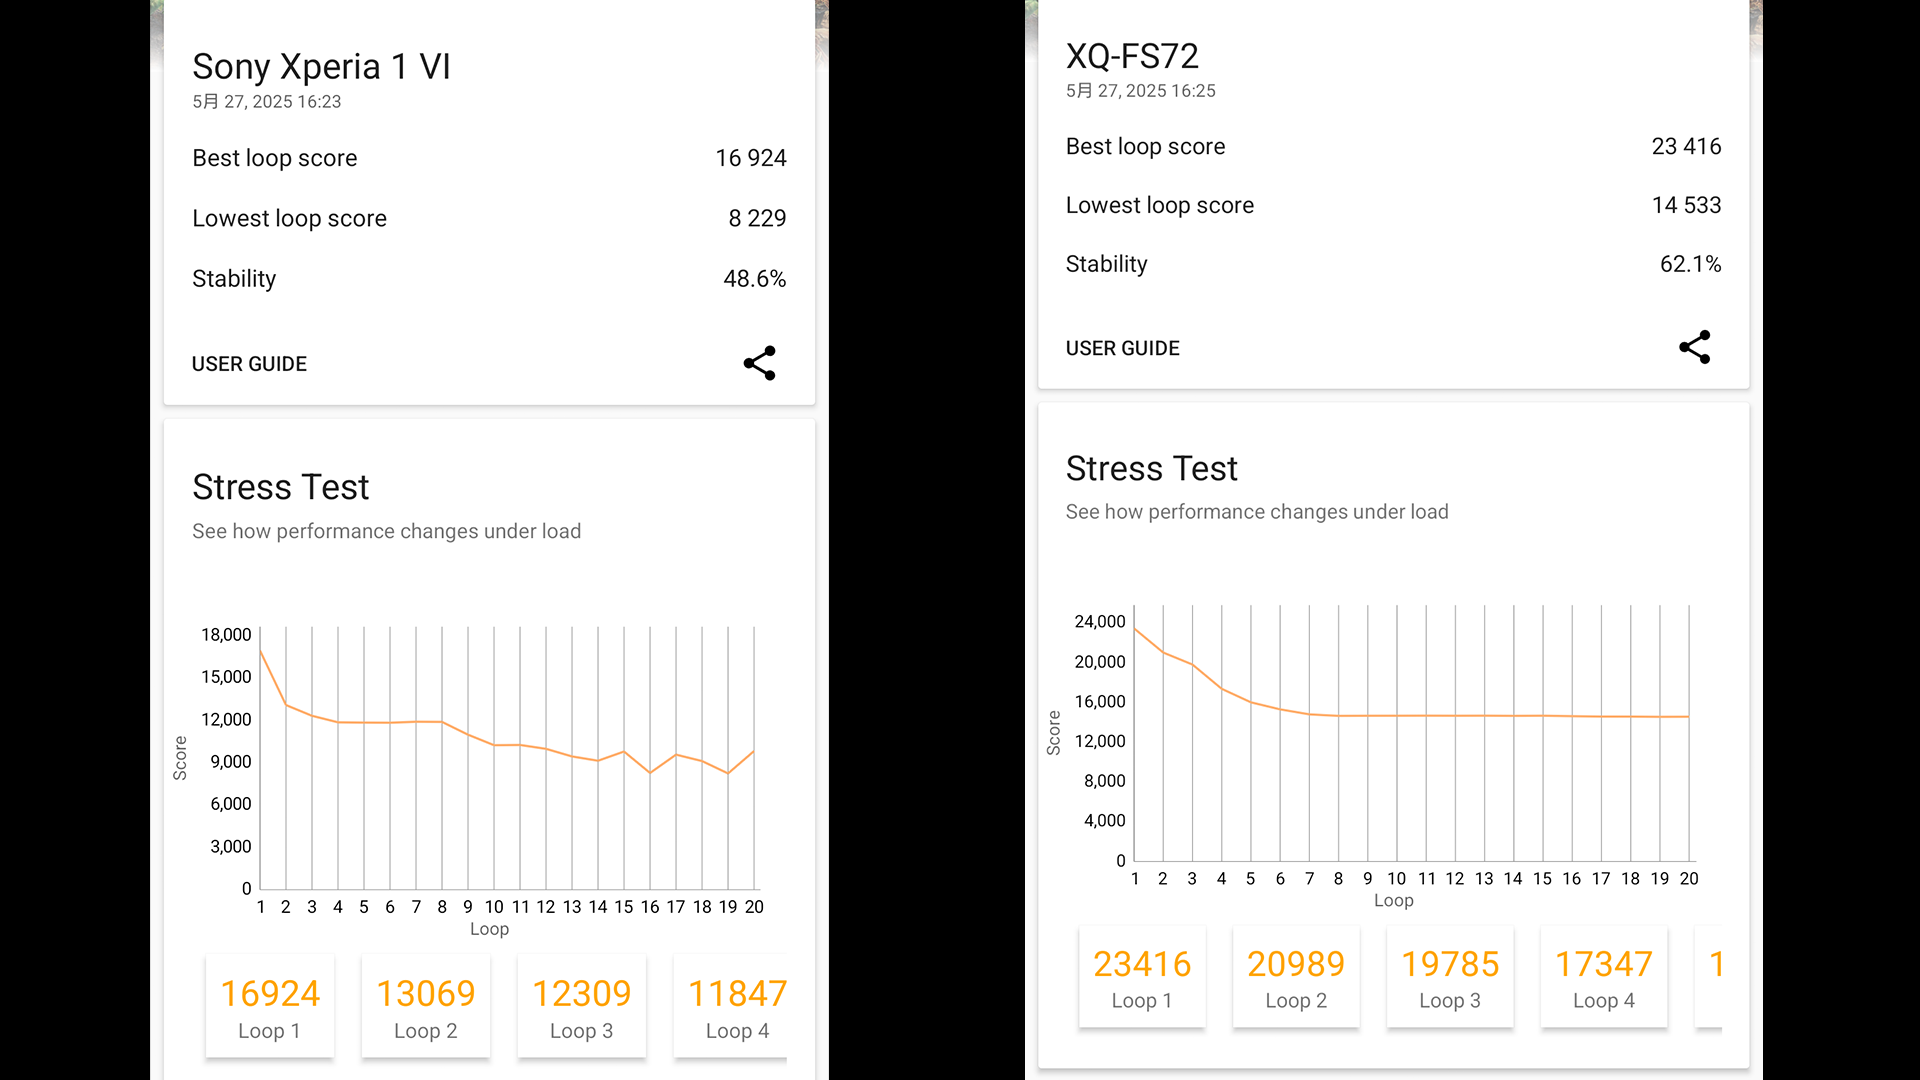Click stability value 48.6%
The height and width of the screenshot is (1080, 1920).
click(755, 278)
